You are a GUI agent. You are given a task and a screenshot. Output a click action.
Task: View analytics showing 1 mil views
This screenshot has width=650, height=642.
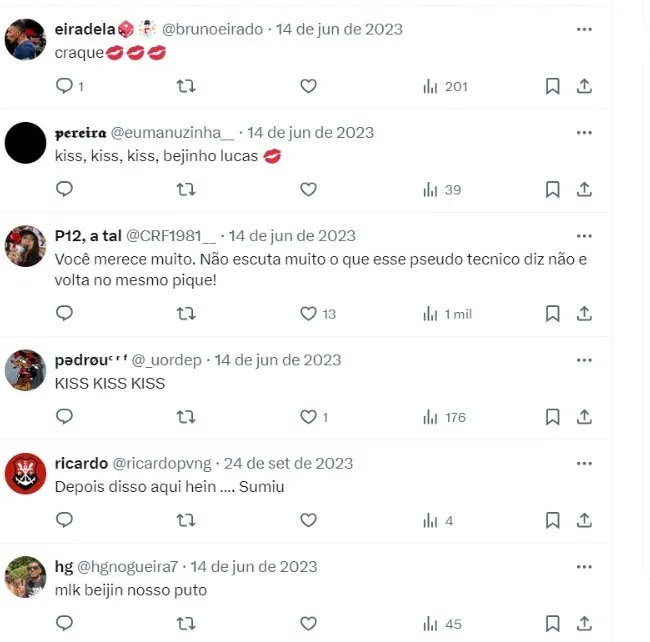pos(447,314)
